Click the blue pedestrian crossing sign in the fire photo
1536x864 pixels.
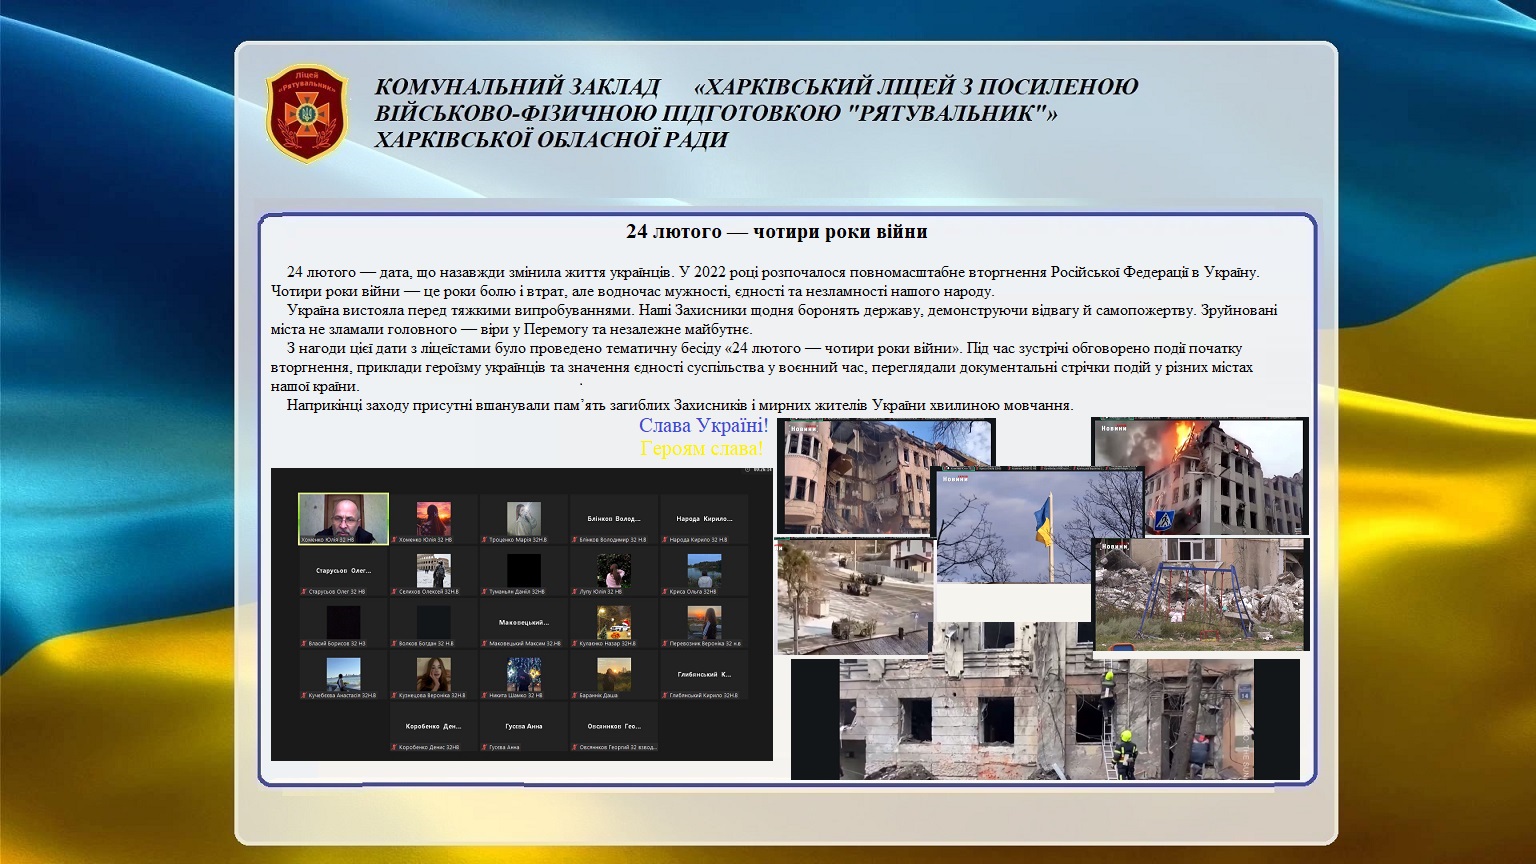click(x=1165, y=521)
